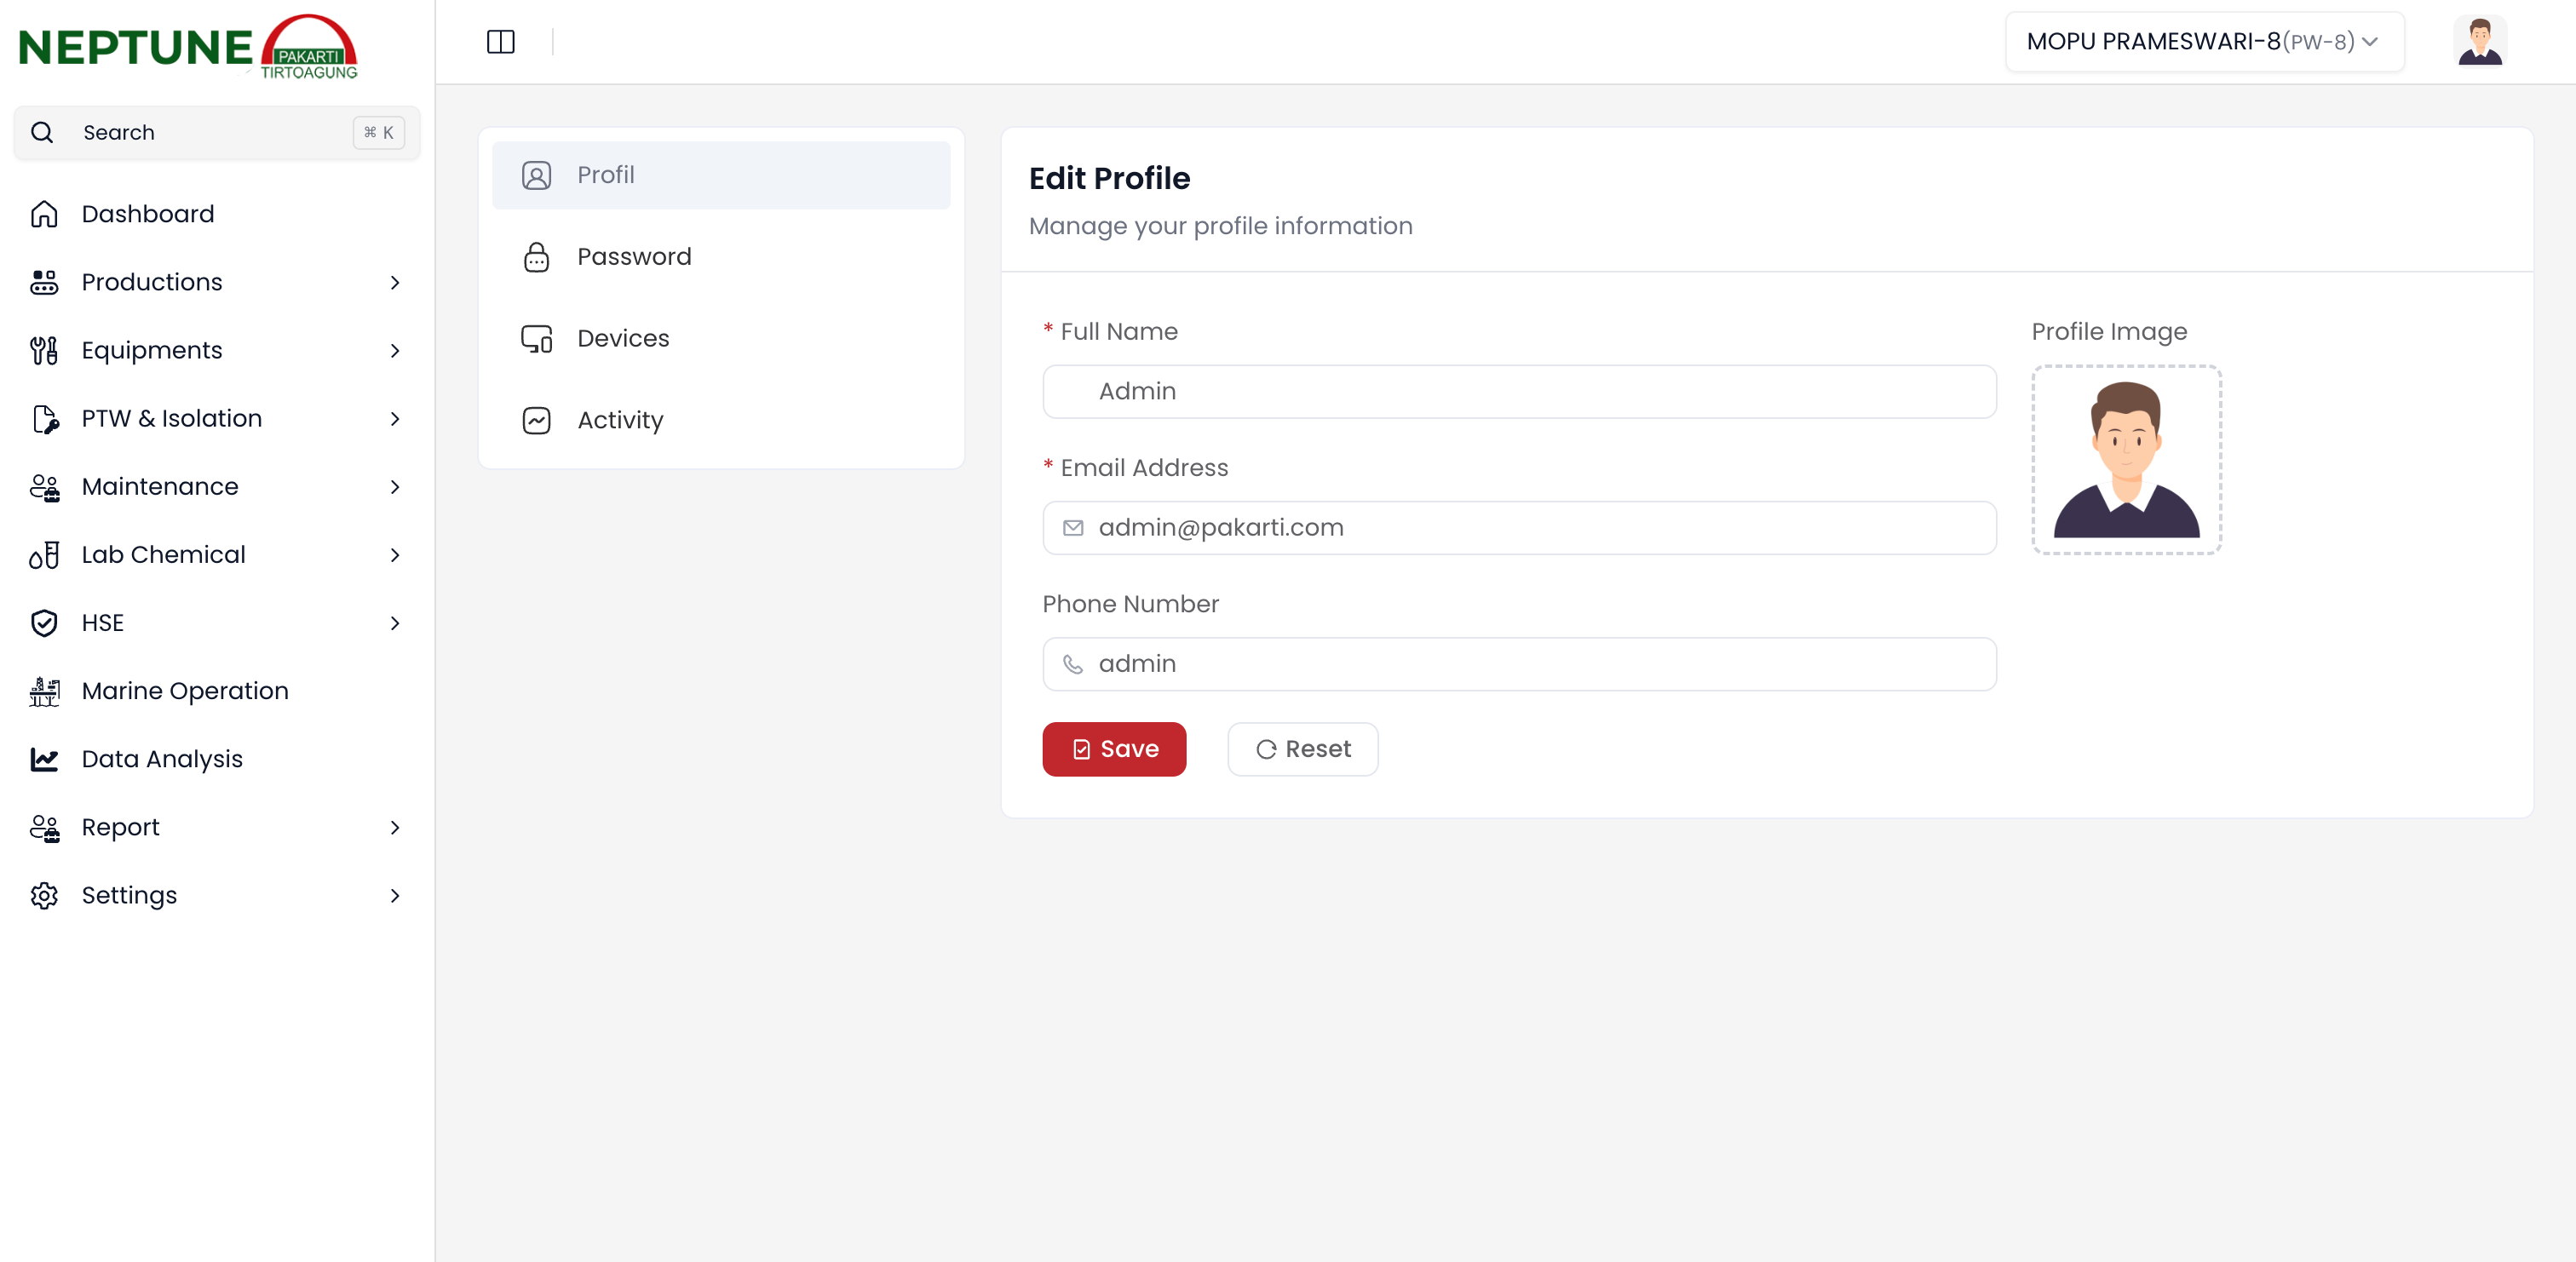Expand the Equipments submenu chevron
This screenshot has height=1262, width=2576.
click(x=395, y=351)
